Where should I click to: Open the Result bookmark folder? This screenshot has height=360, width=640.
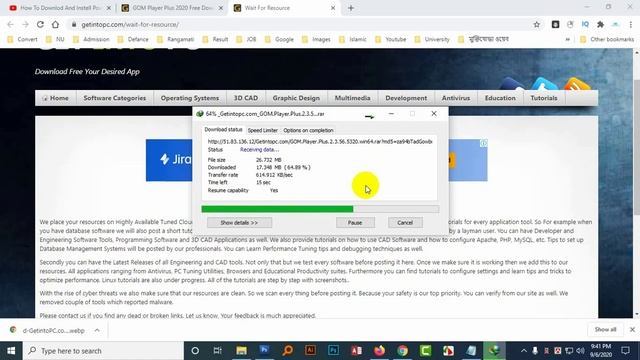coord(215,39)
